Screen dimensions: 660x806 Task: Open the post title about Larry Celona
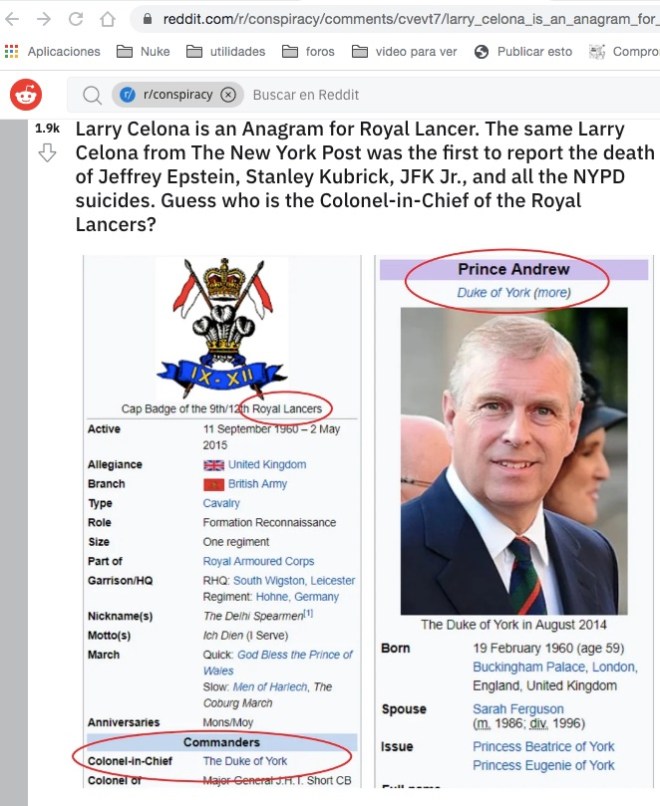(x=365, y=176)
